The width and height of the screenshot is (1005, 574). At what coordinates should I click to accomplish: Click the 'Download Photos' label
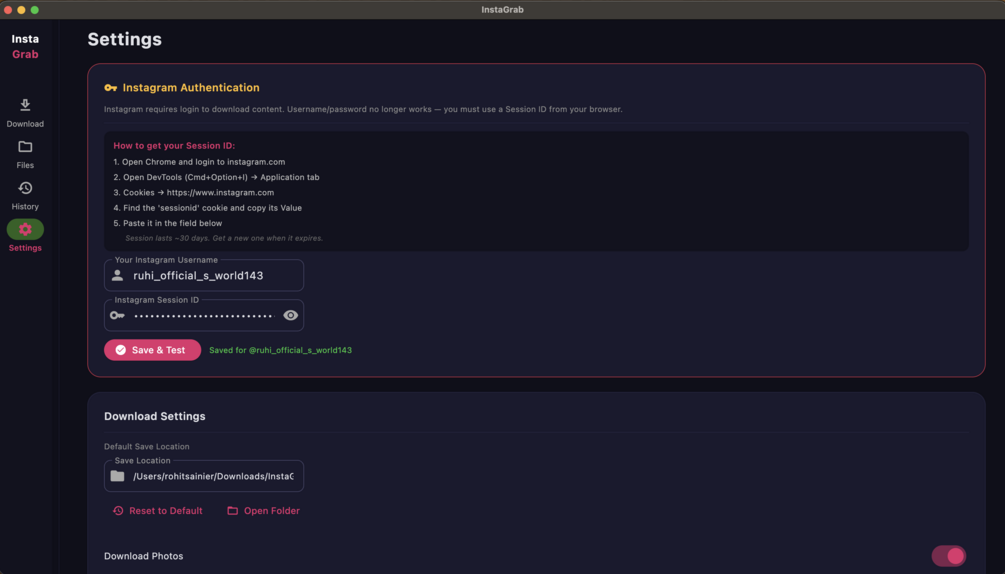144,556
